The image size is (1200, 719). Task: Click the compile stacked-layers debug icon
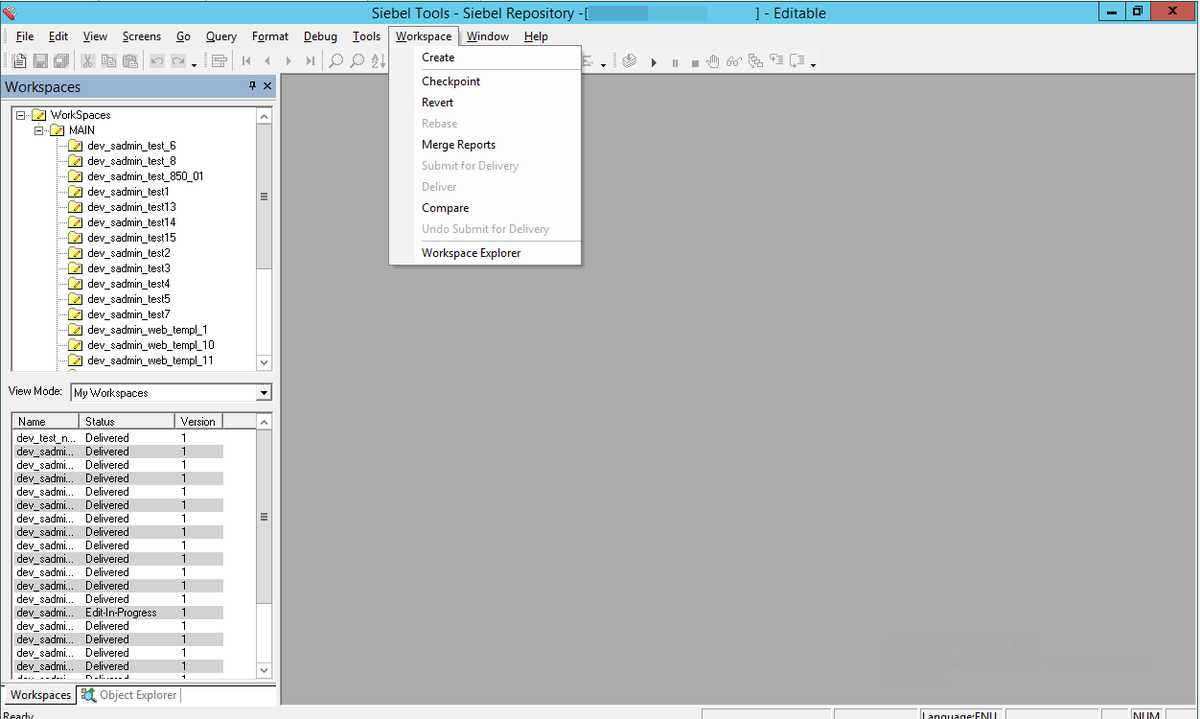click(629, 62)
